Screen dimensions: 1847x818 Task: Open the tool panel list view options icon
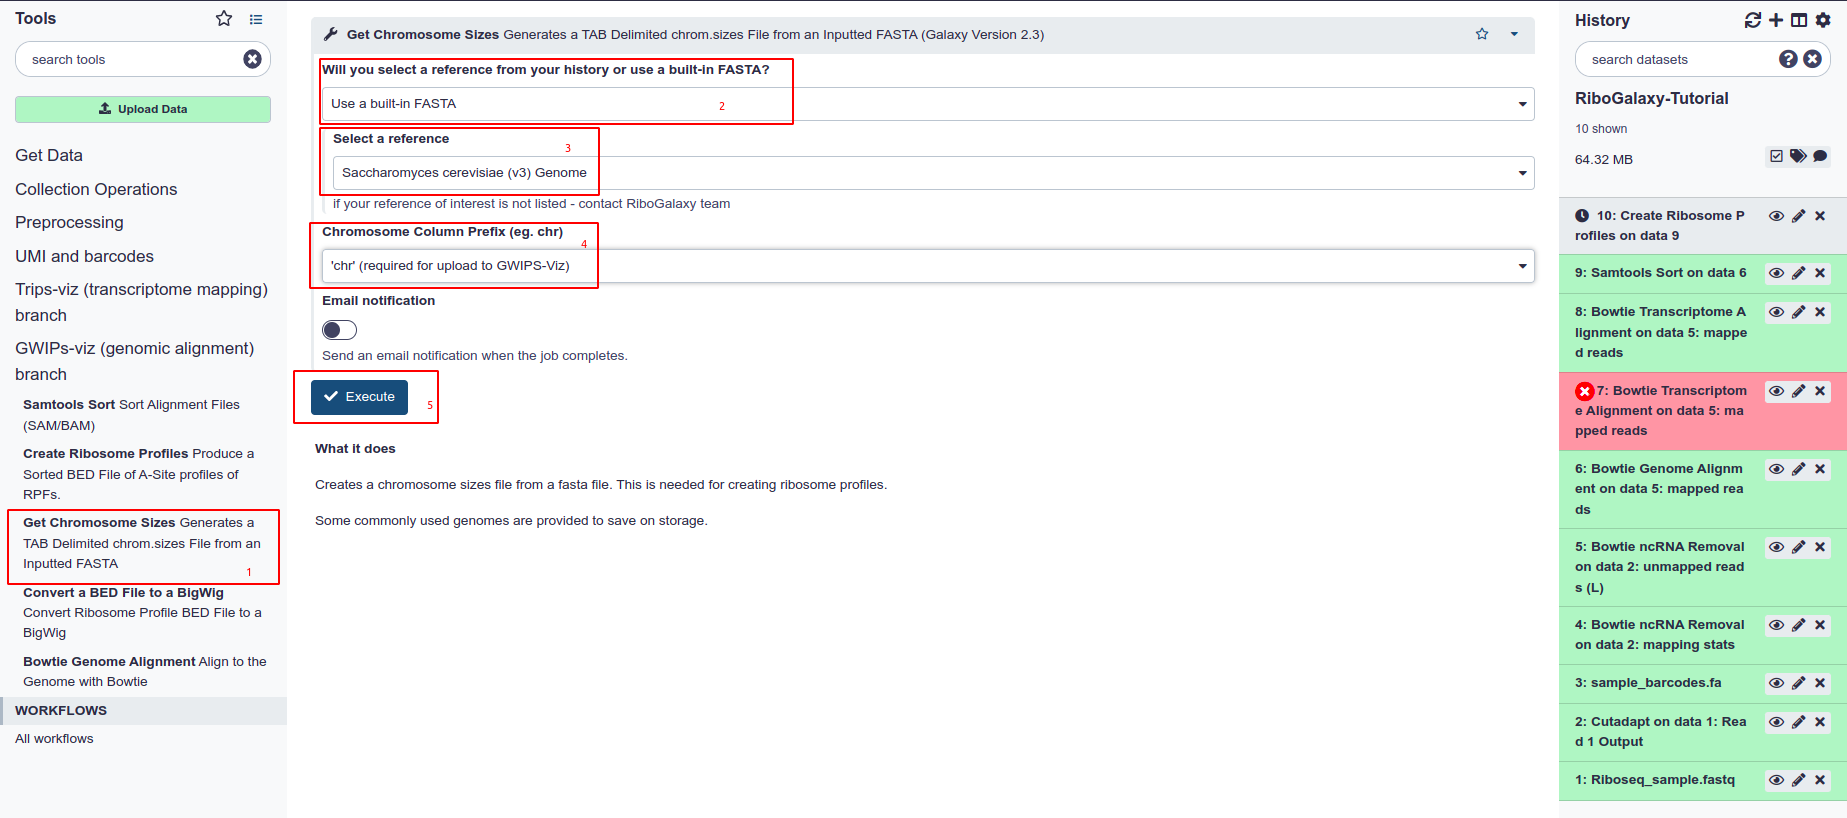tap(256, 19)
